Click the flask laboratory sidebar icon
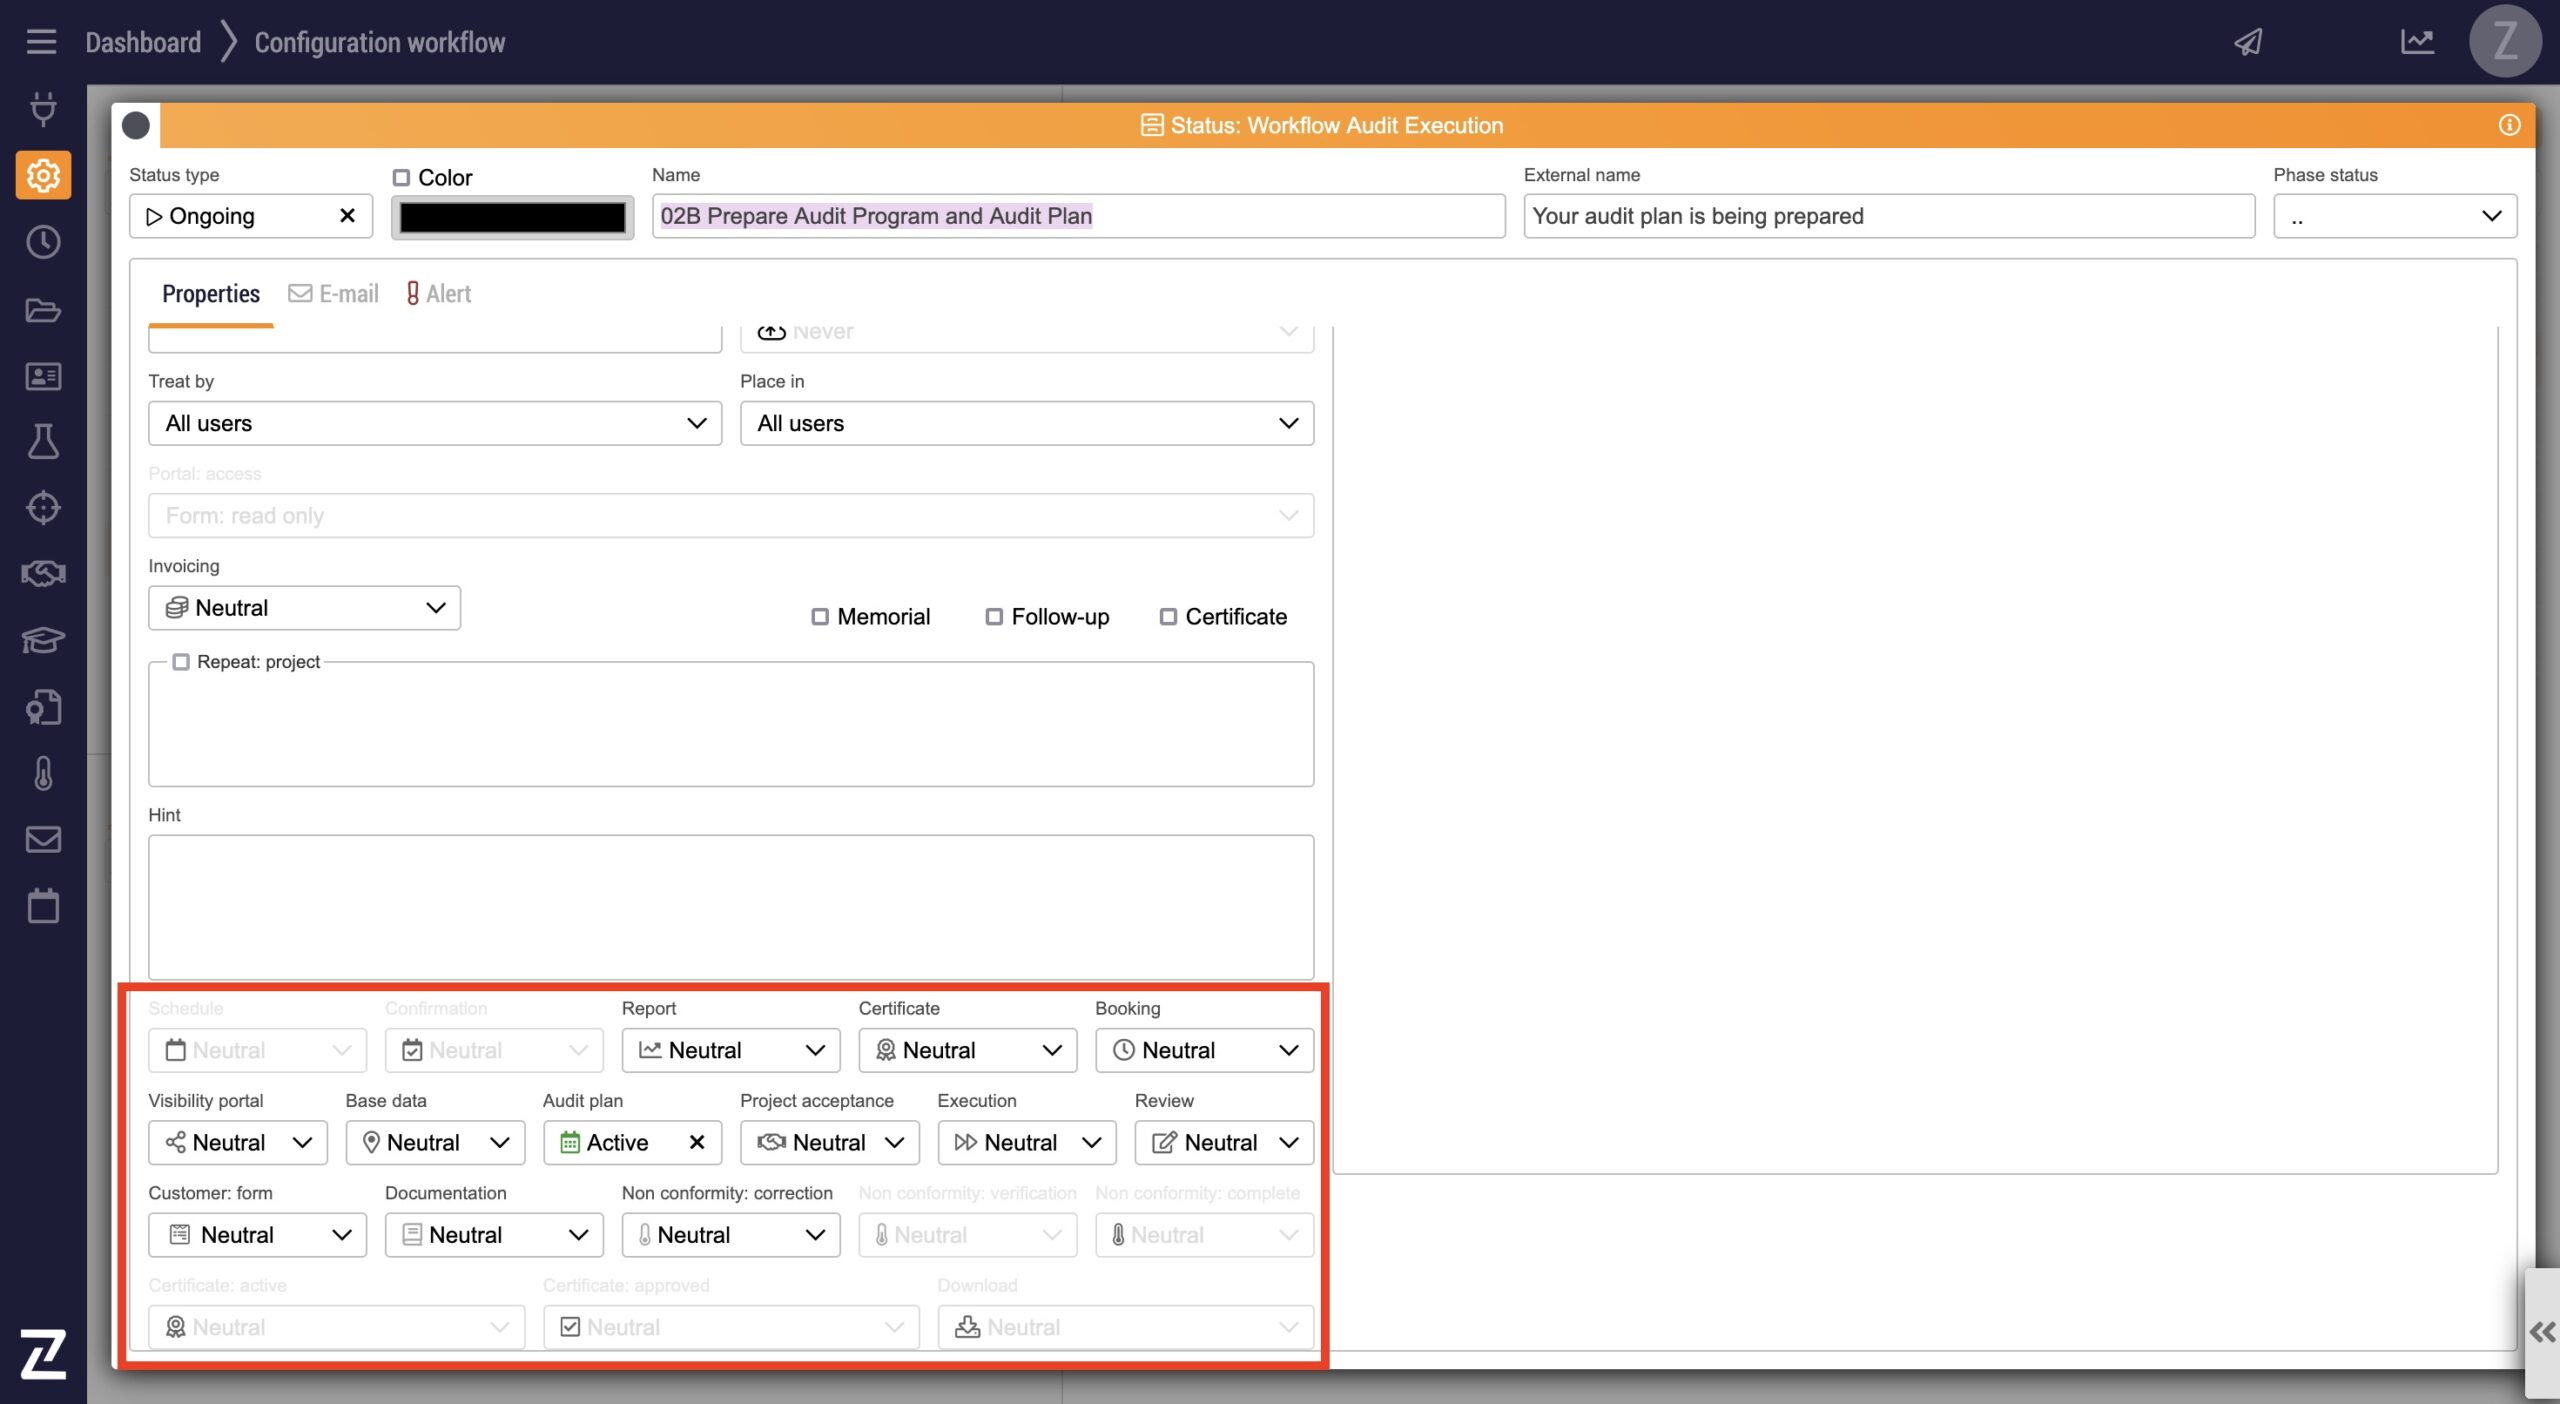Viewport: 2560px width, 1404px height. (43, 441)
